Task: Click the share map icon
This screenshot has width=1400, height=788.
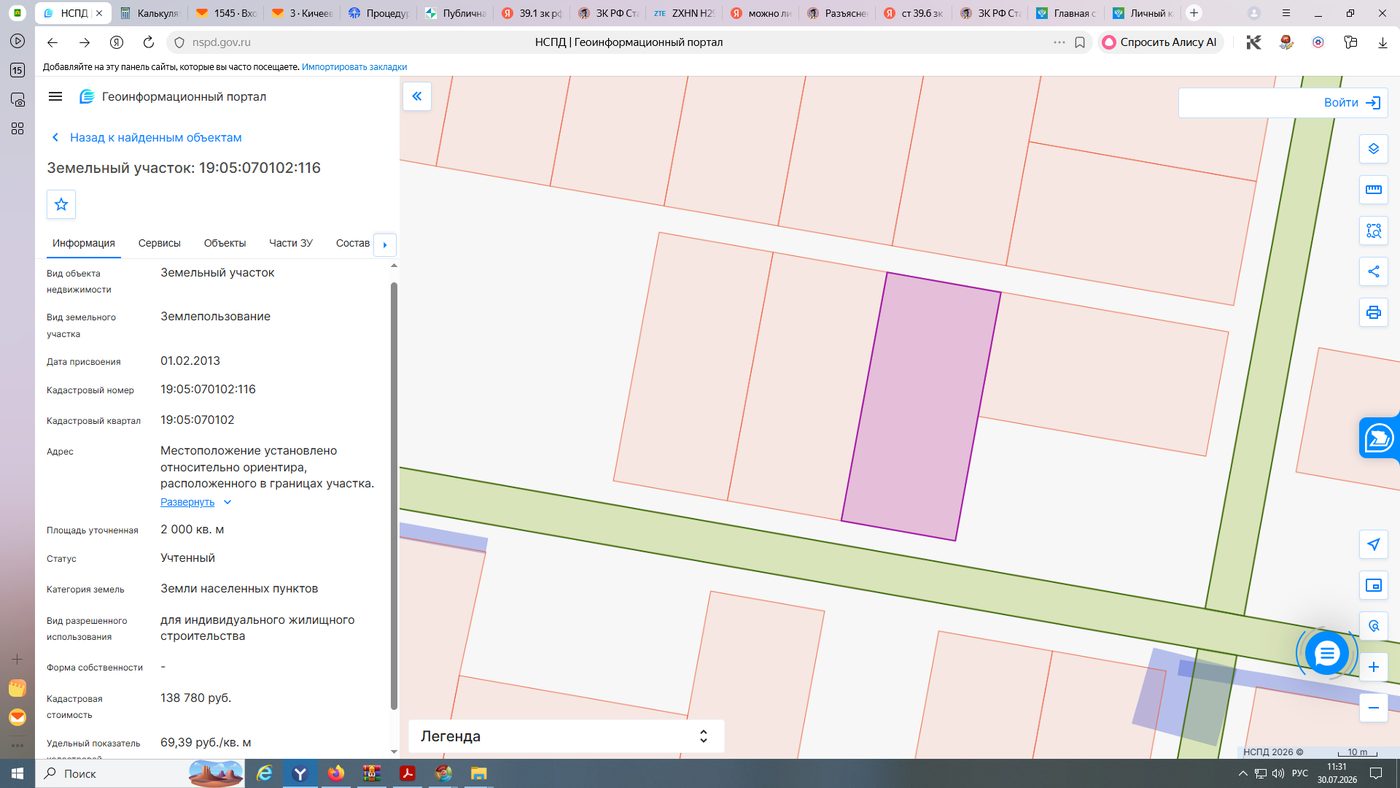Action: click(1373, 271)
